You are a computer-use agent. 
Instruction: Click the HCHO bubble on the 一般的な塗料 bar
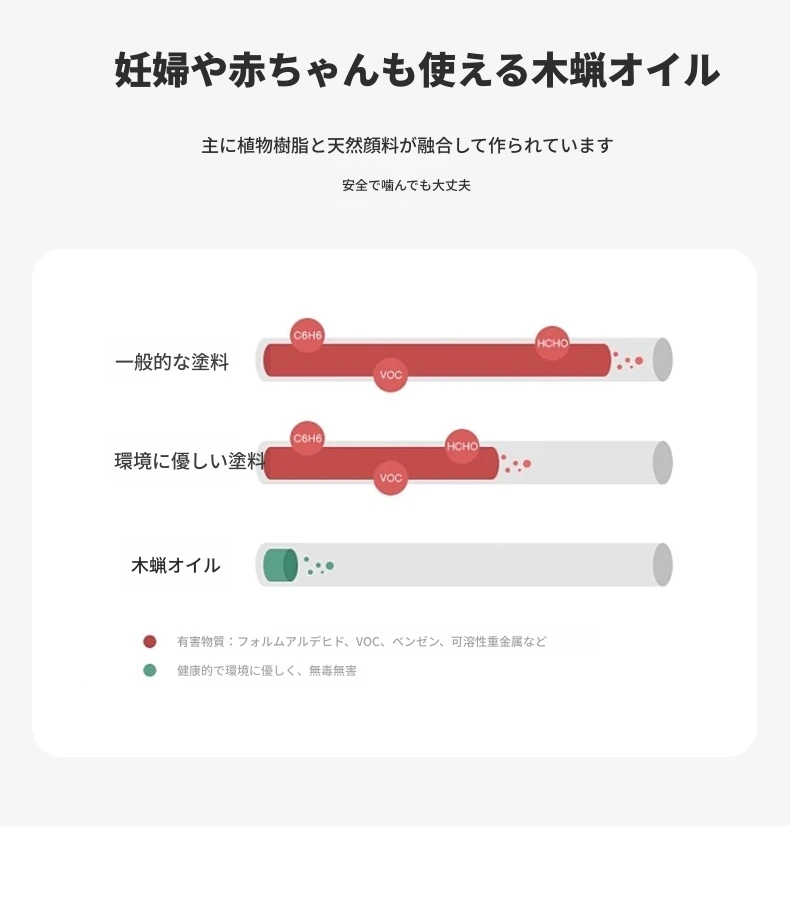pos(552,343)
